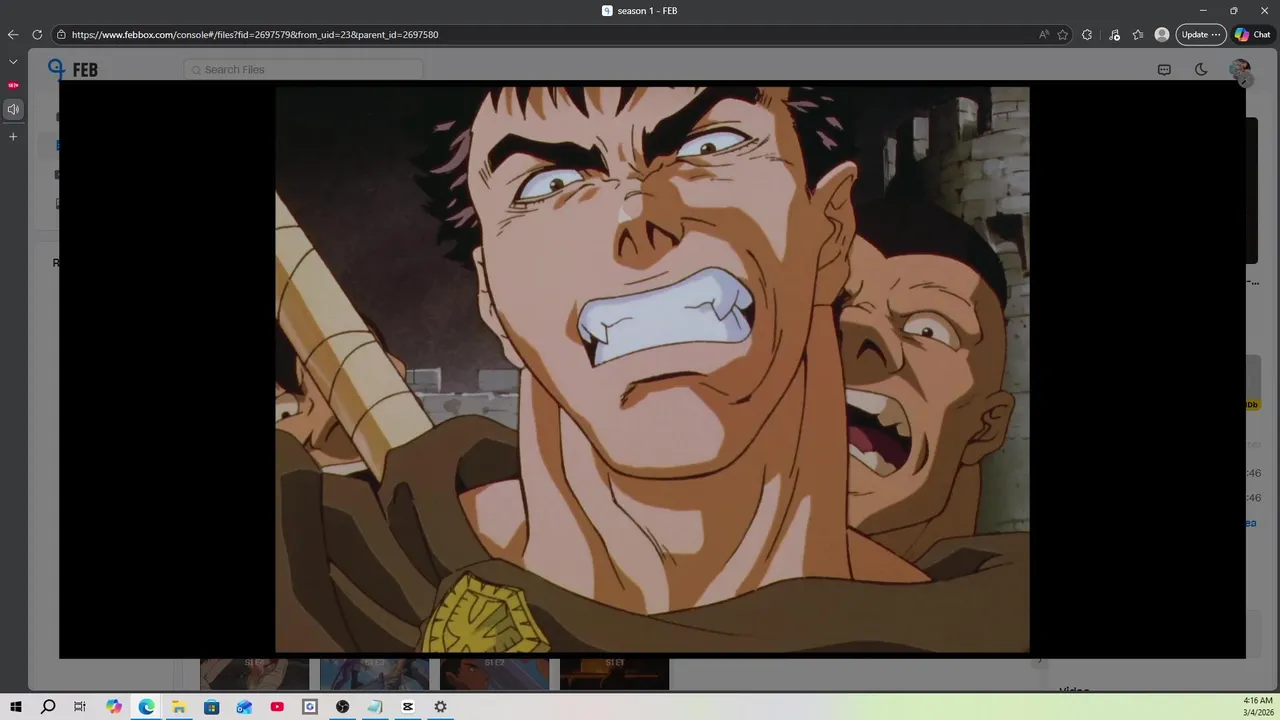This screenshot has width=1280, height=720.
Task: Open the Copilot Chat button
Action: click(x=1254, y=34)
